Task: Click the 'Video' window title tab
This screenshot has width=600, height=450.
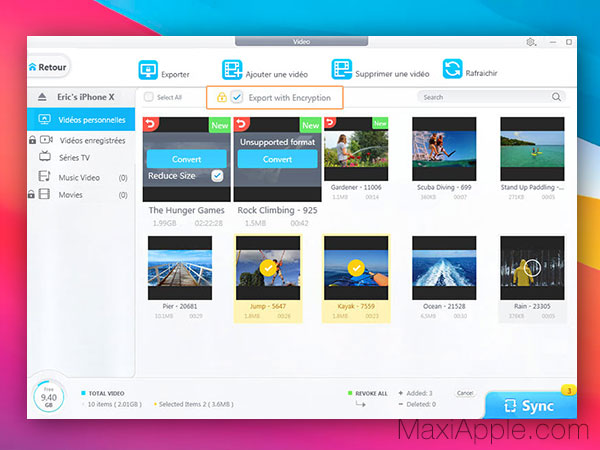Action: [302, 41]
